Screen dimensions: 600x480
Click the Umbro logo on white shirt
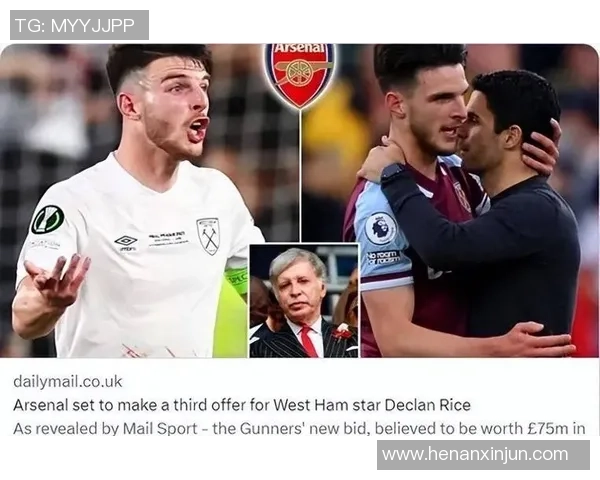126,242
